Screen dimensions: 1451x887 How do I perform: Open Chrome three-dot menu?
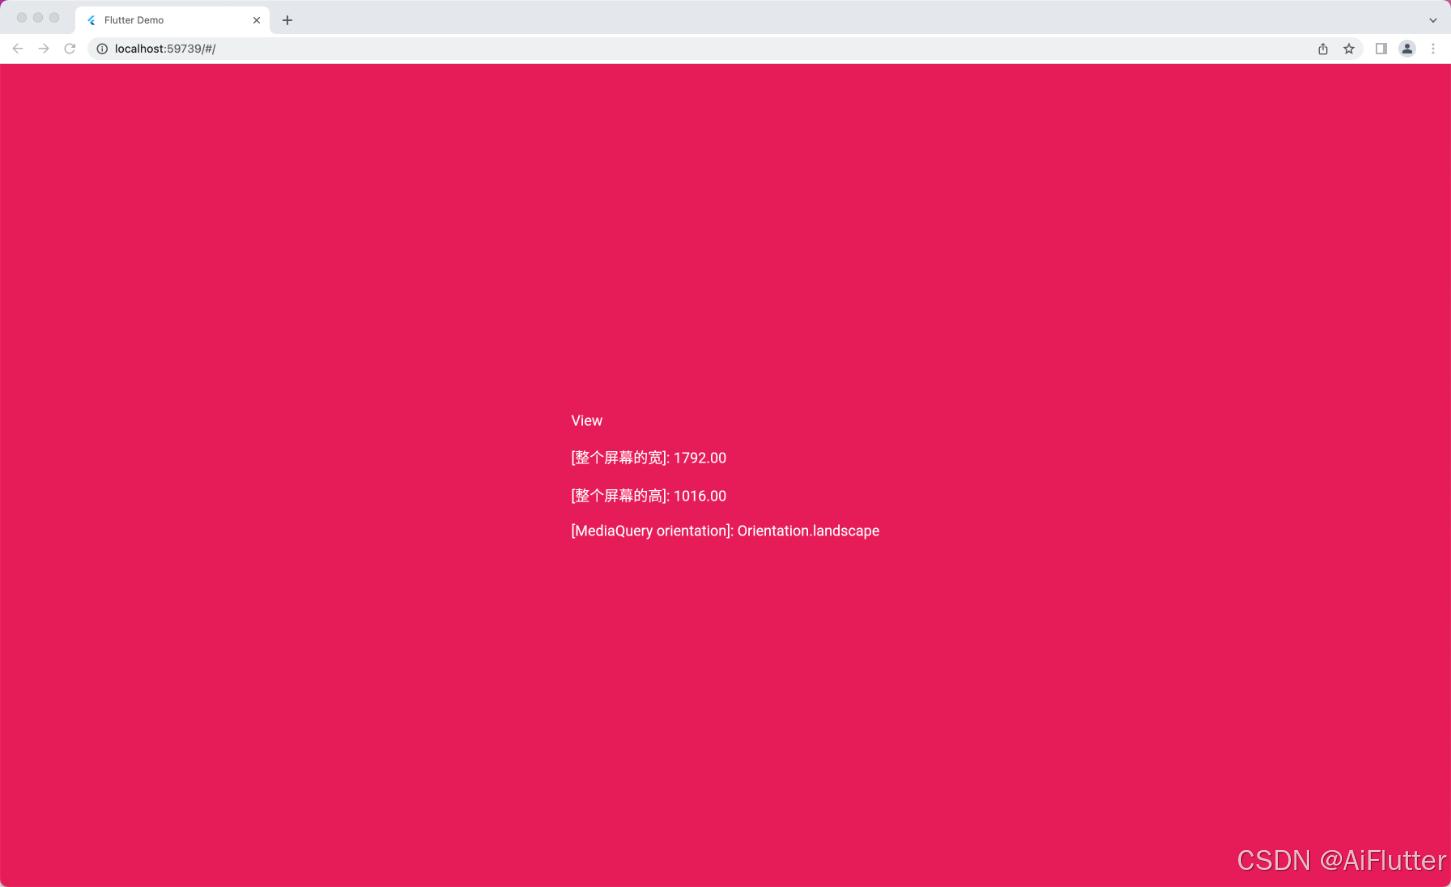(1433, 48)
